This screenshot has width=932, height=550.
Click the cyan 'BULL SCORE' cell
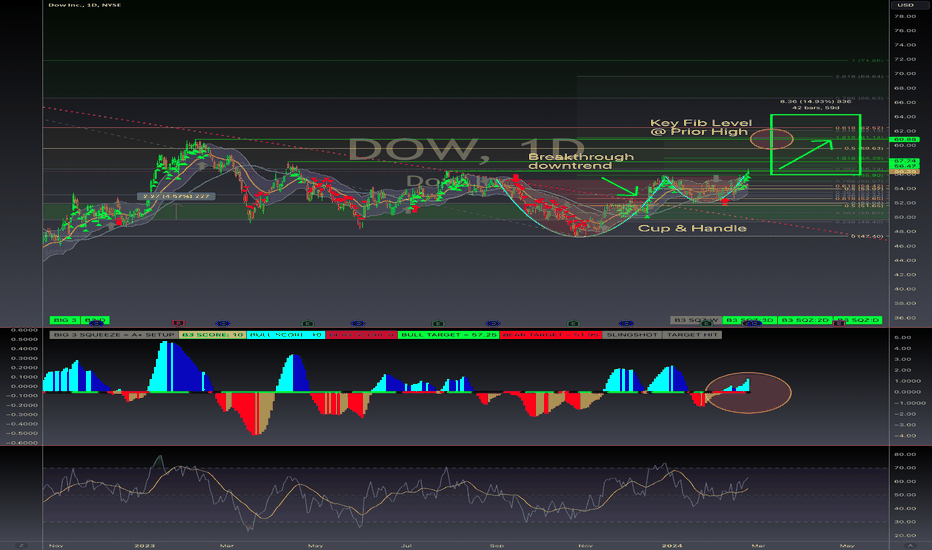(x=285, y=335)
